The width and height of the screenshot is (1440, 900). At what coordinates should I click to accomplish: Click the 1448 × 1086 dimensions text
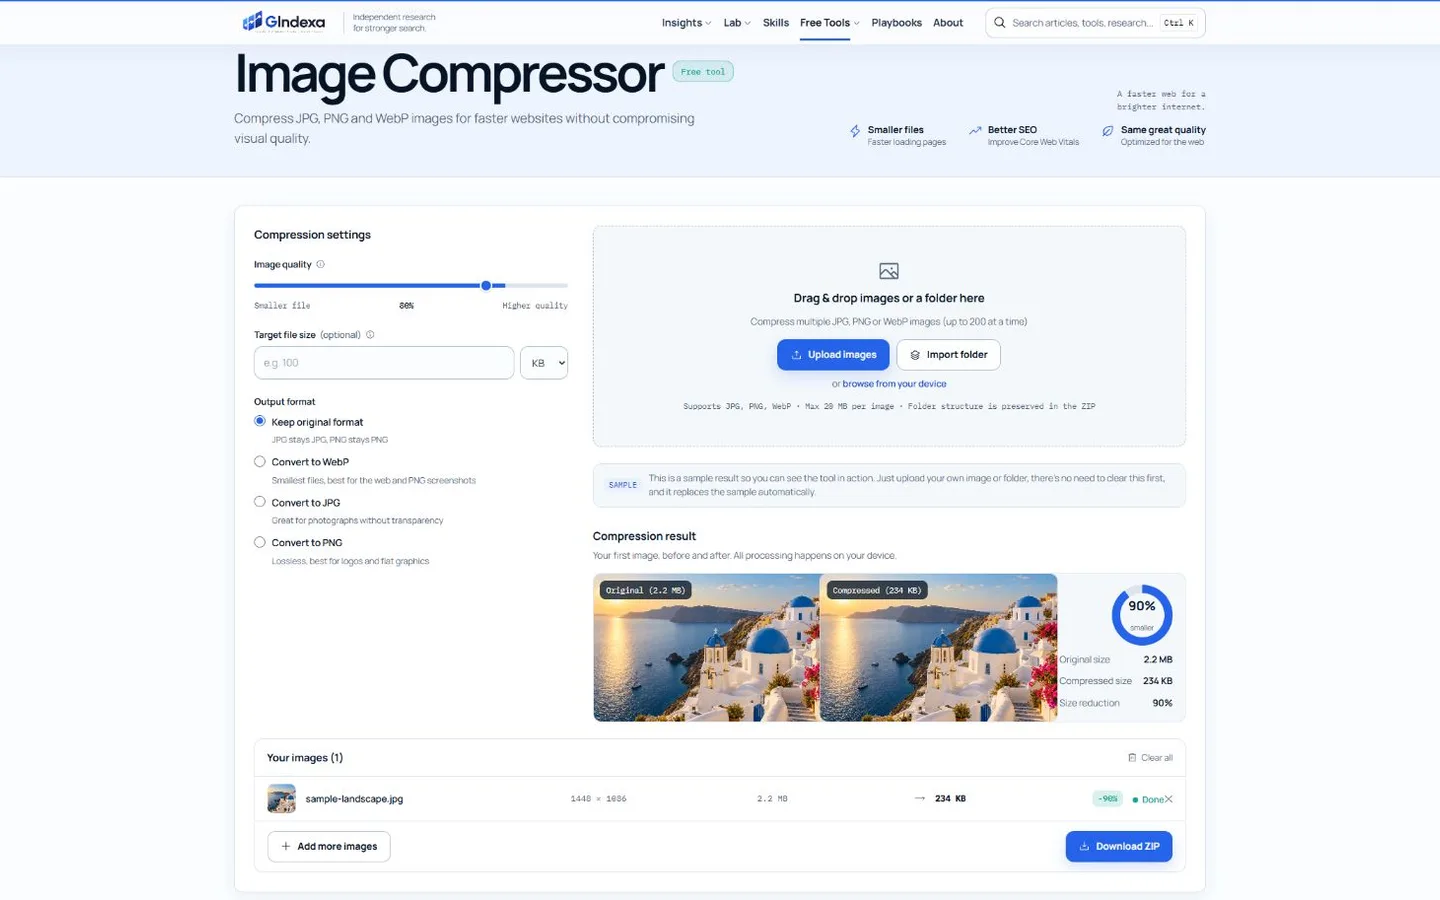tap(598, 799)
